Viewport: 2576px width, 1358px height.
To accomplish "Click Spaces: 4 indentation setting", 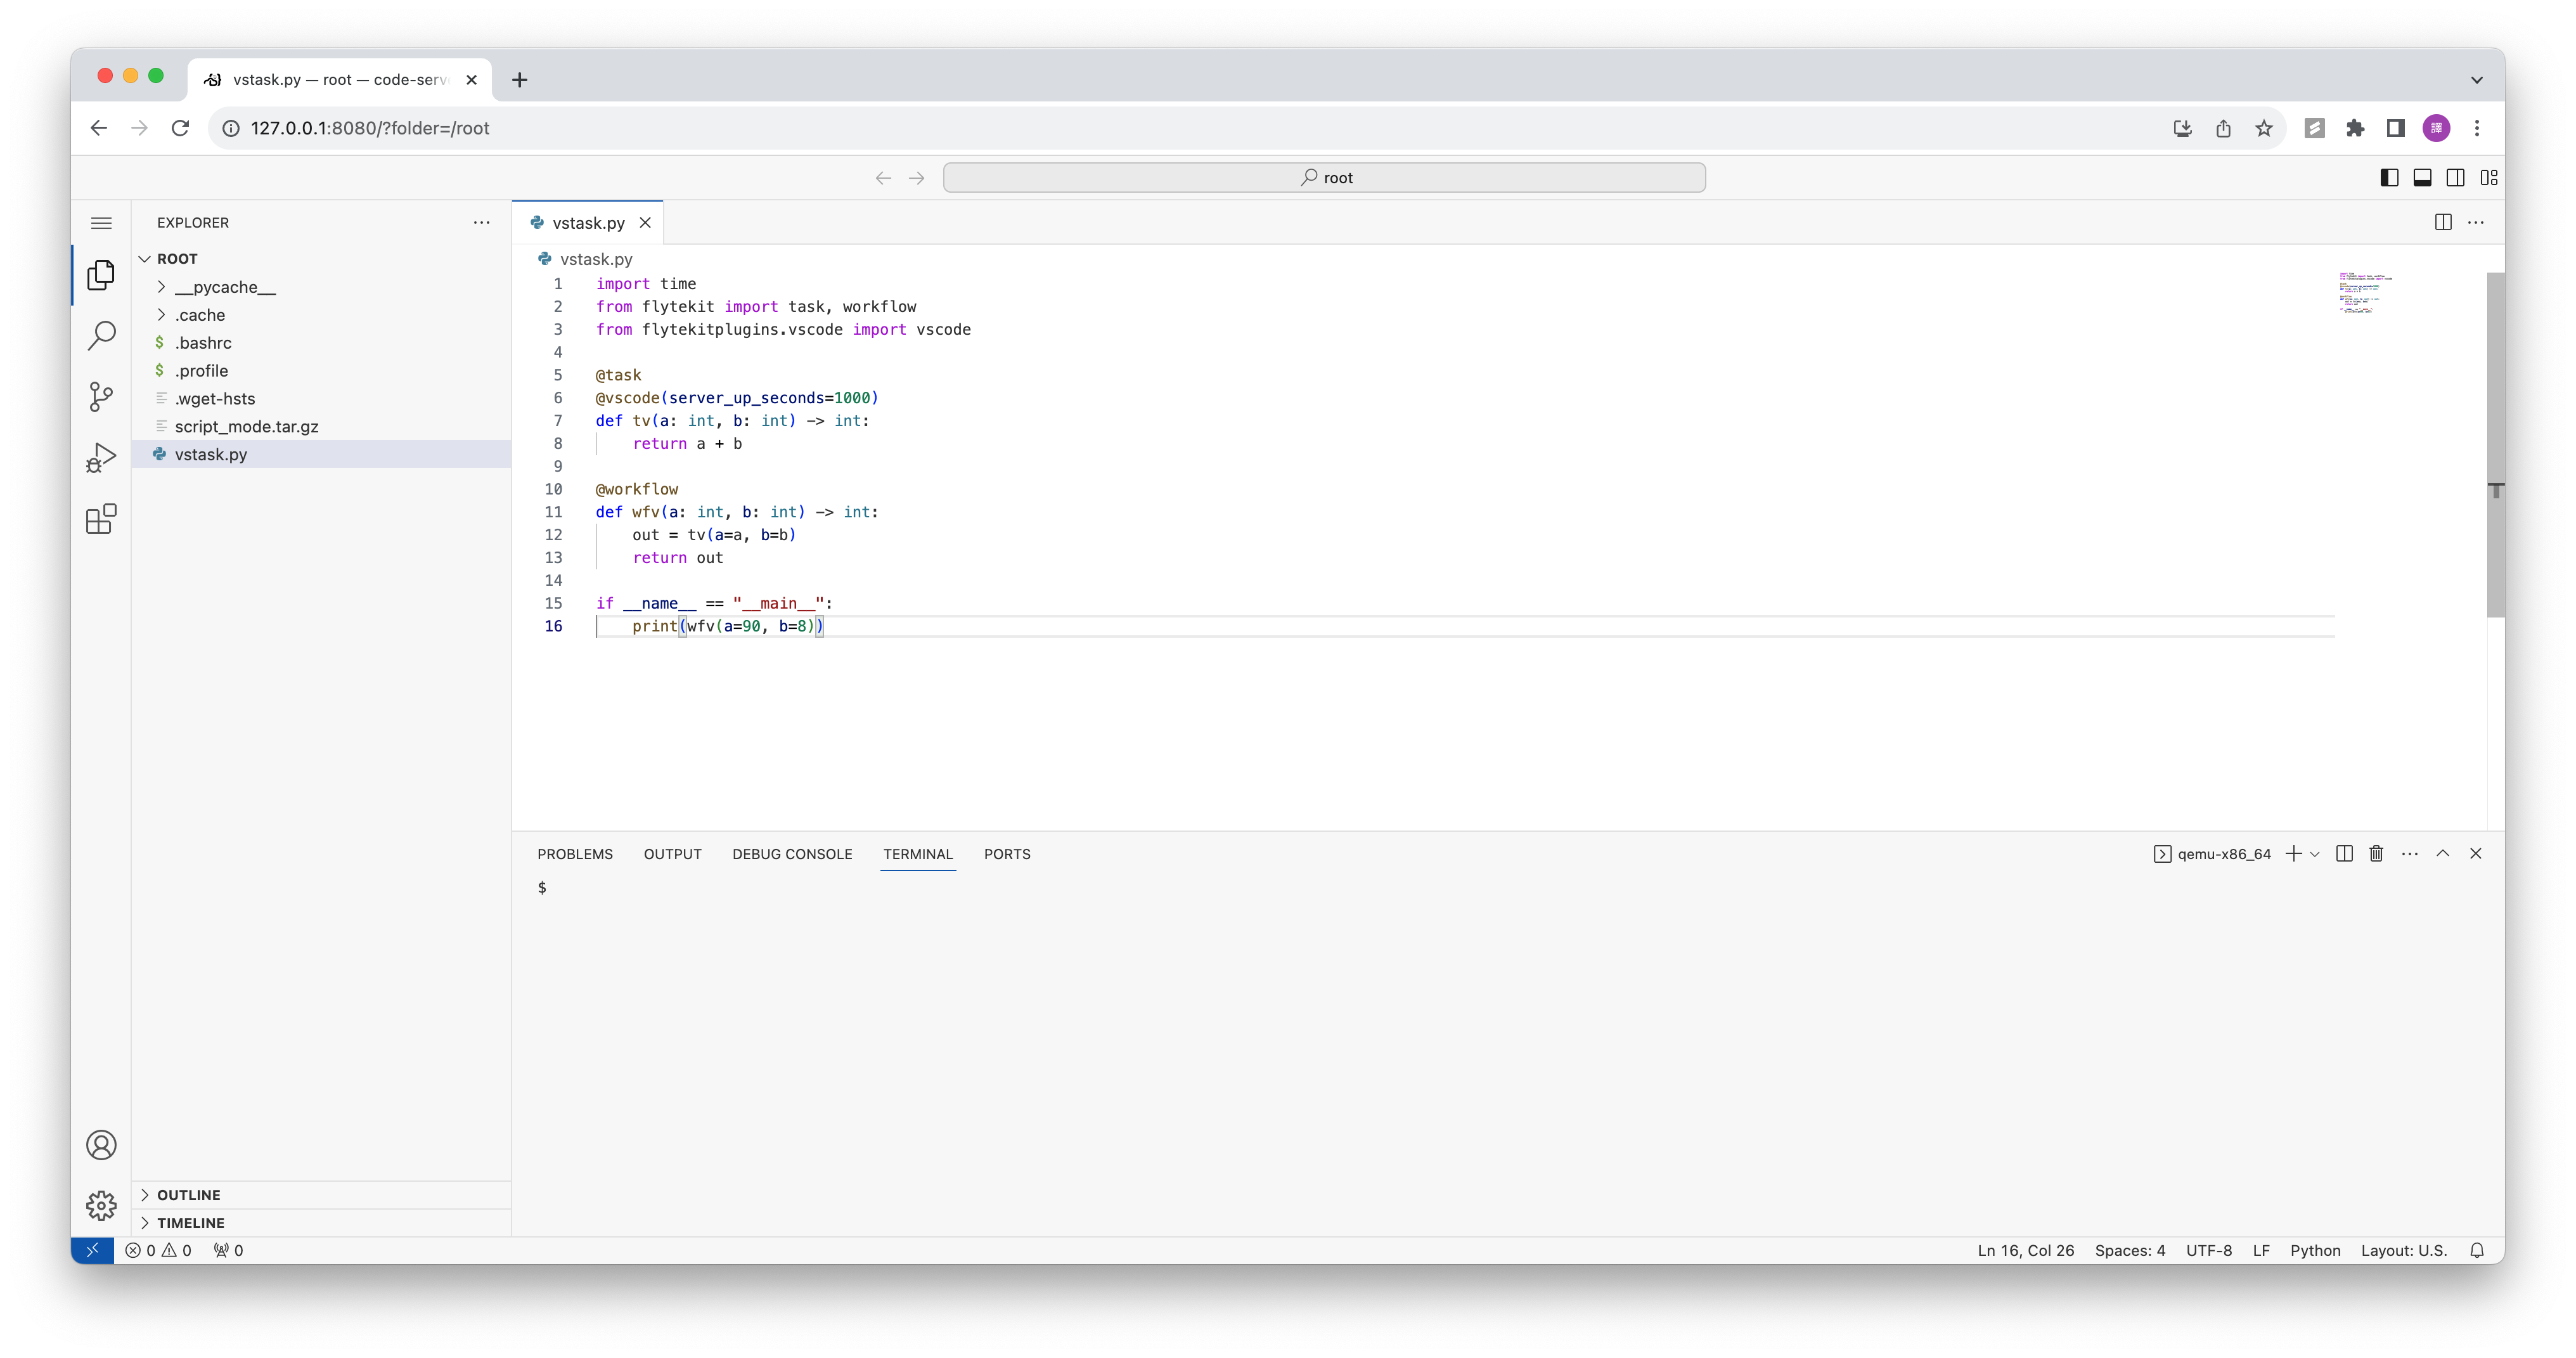I will click(2130, 1250).
